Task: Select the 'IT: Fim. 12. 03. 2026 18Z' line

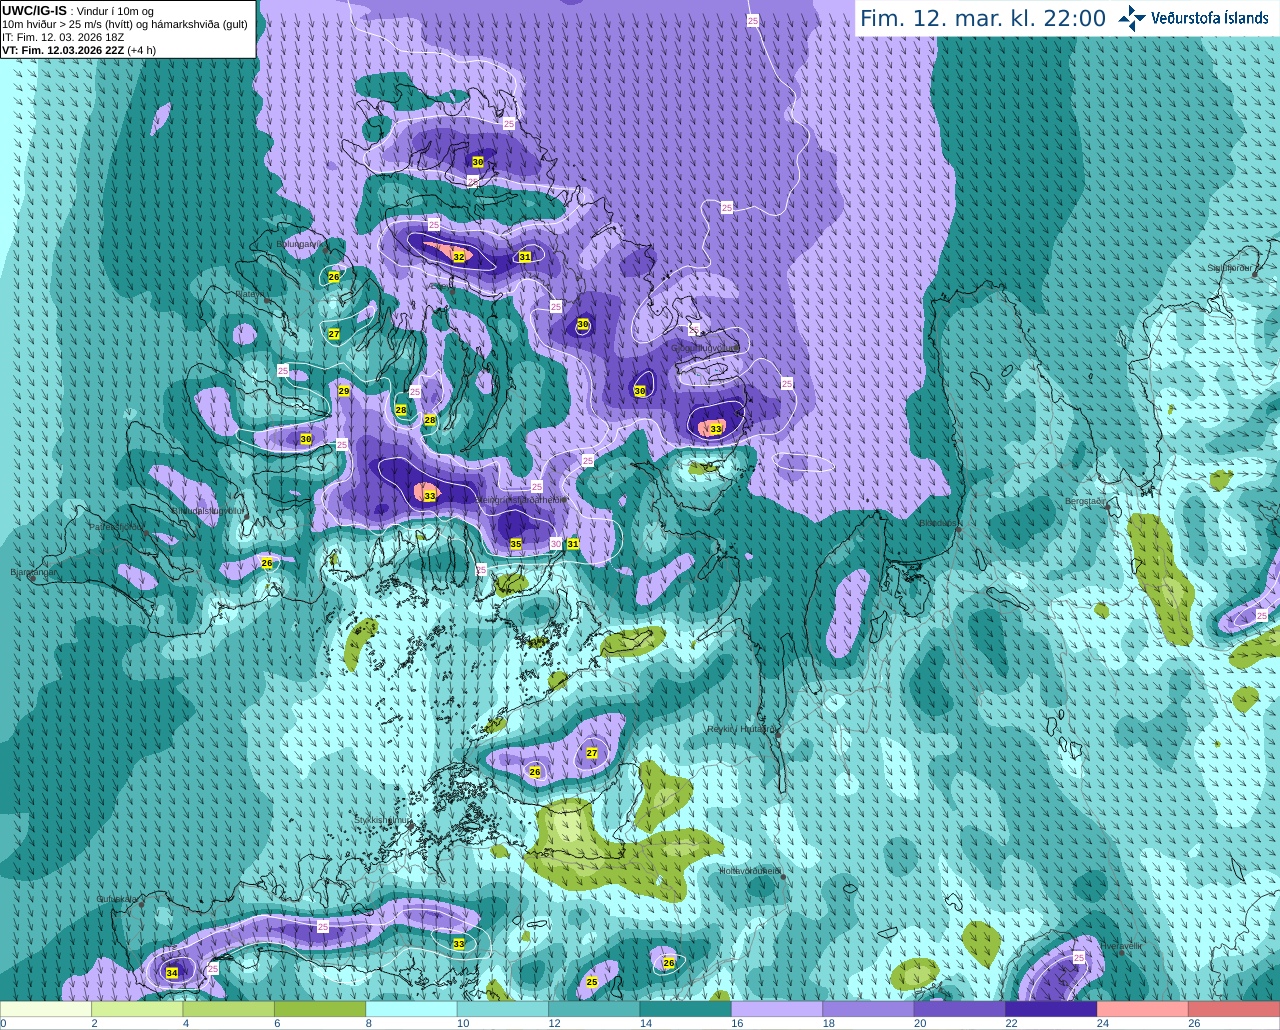Action: tap(63, 37)
